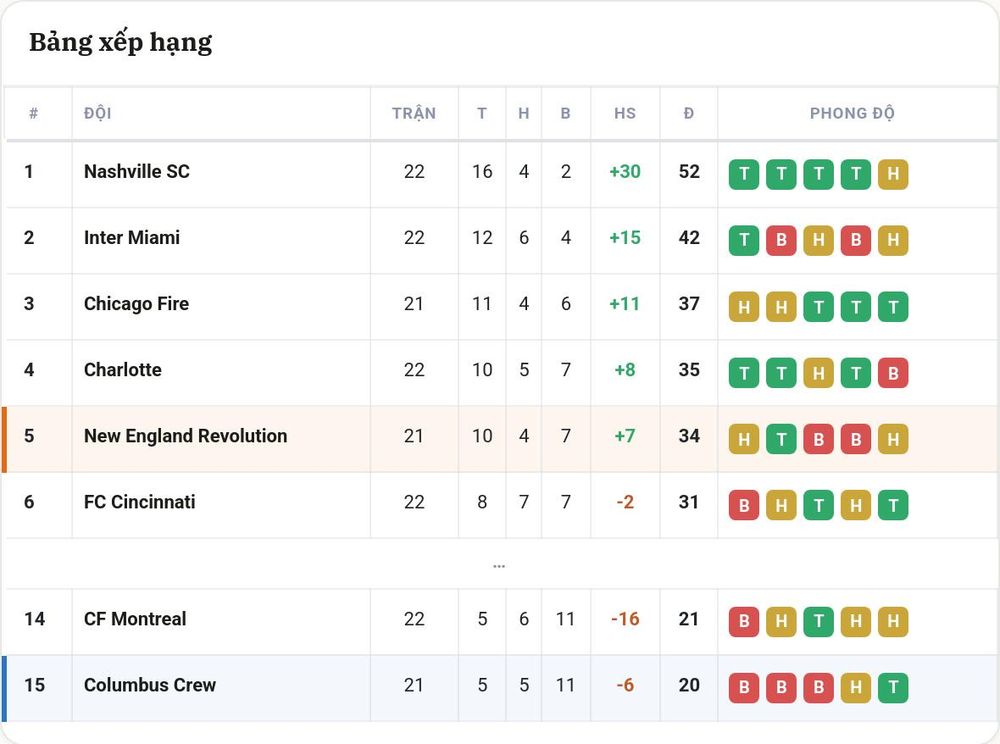Sort table by TRẬN column header
This screenshot has width=1000, height=744.
click(x=414, y=113)
